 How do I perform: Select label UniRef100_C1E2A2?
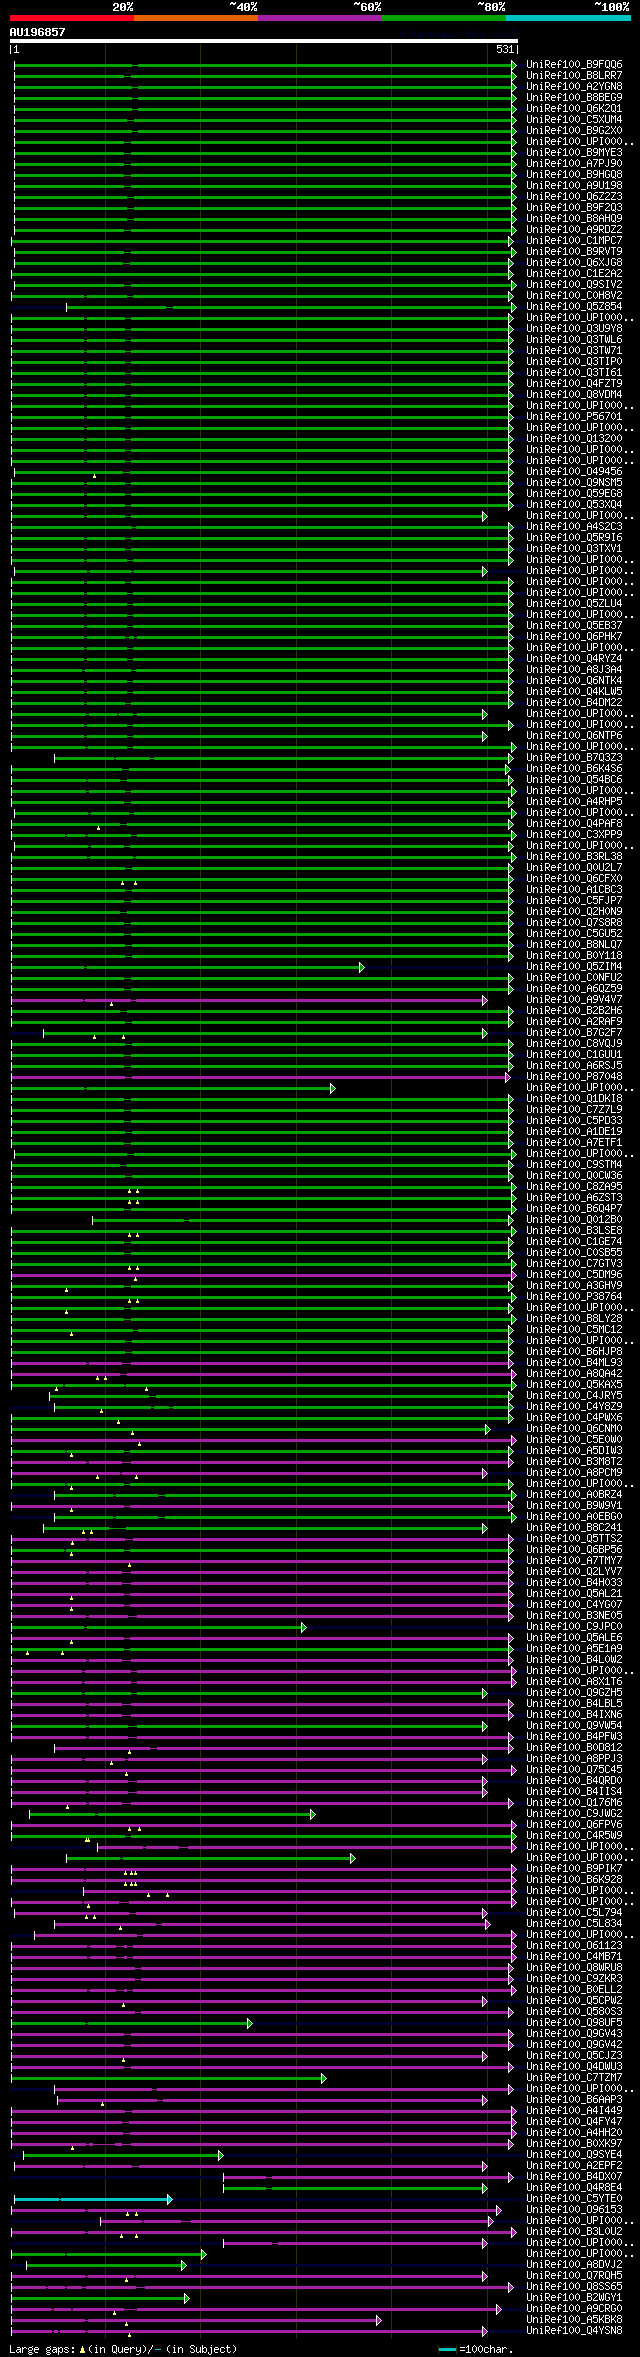coord(574,273)
